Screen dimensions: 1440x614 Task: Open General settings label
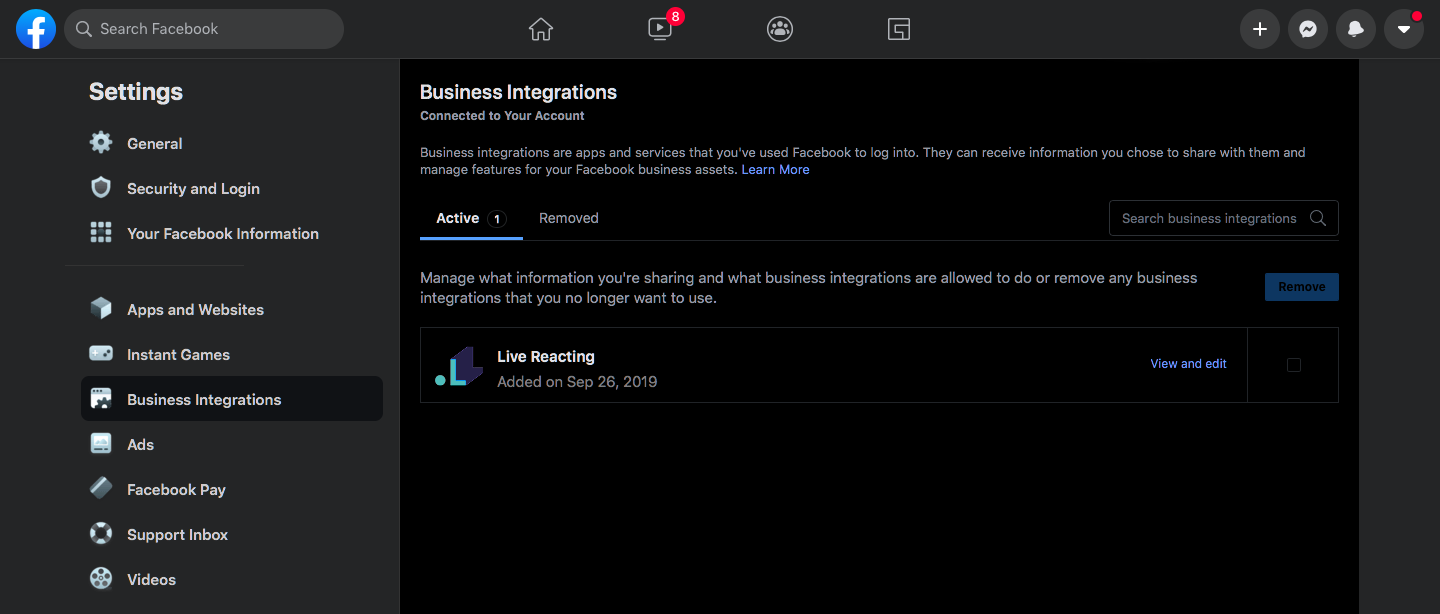(x=155, y=143)
